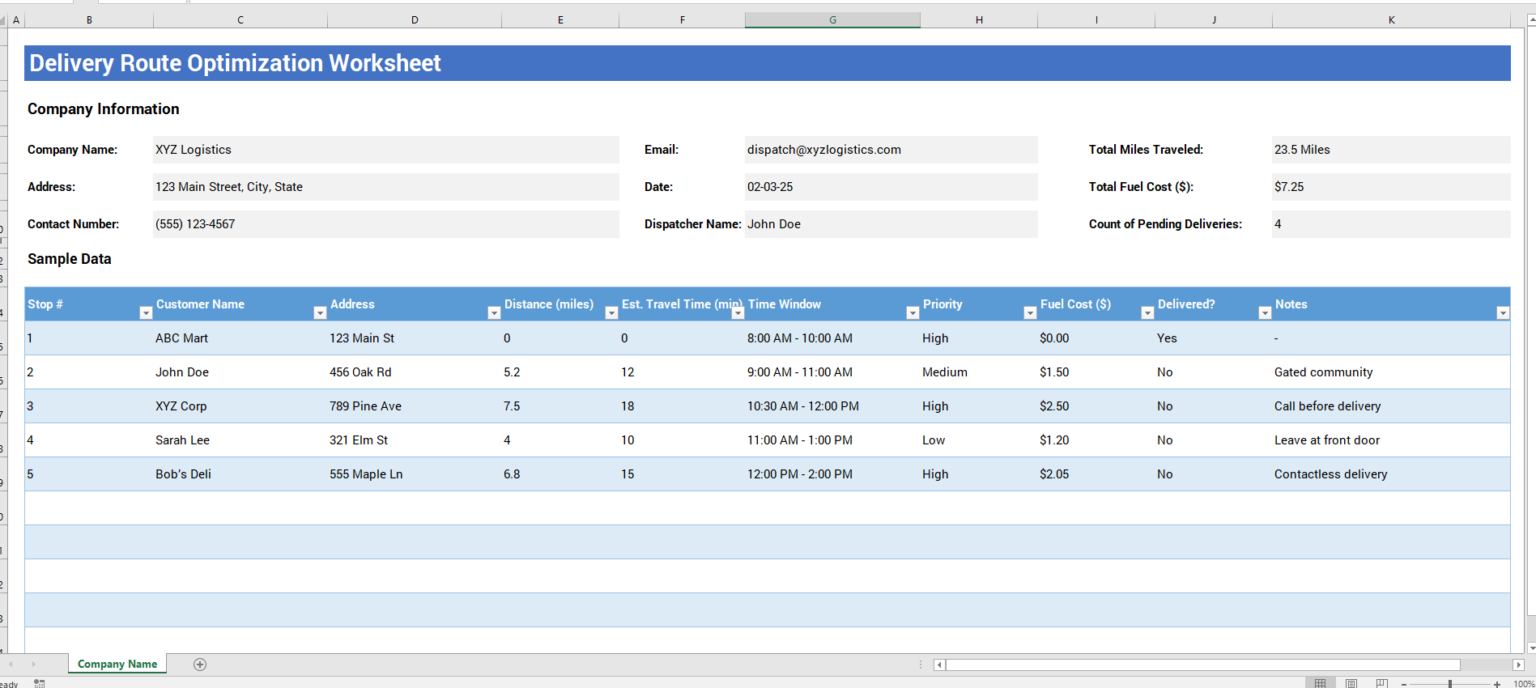Image resolution: width=1536 pixels, height=688 pixels.
Task: Select the Company Name sheet tab
Action: pos(117,664)
